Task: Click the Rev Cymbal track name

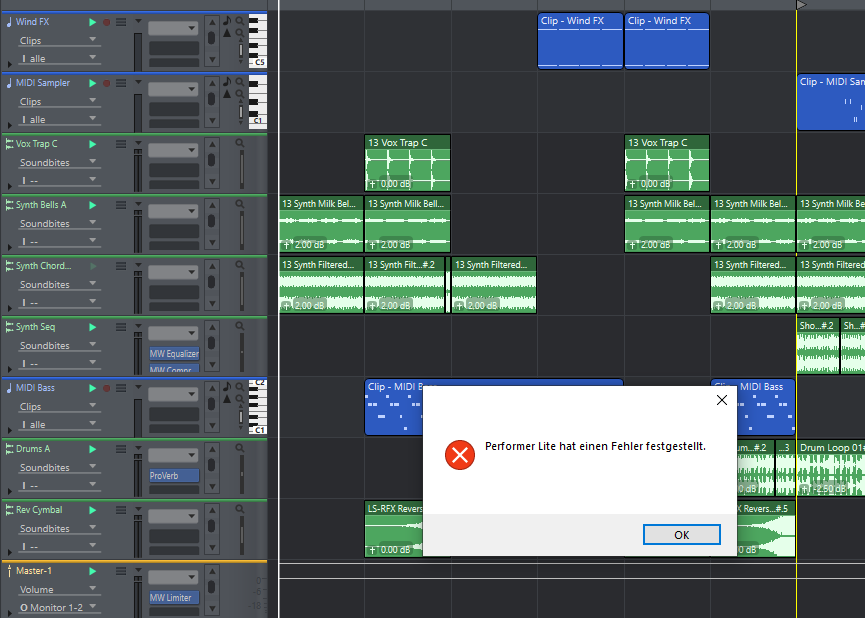Action: pos(39,510)
